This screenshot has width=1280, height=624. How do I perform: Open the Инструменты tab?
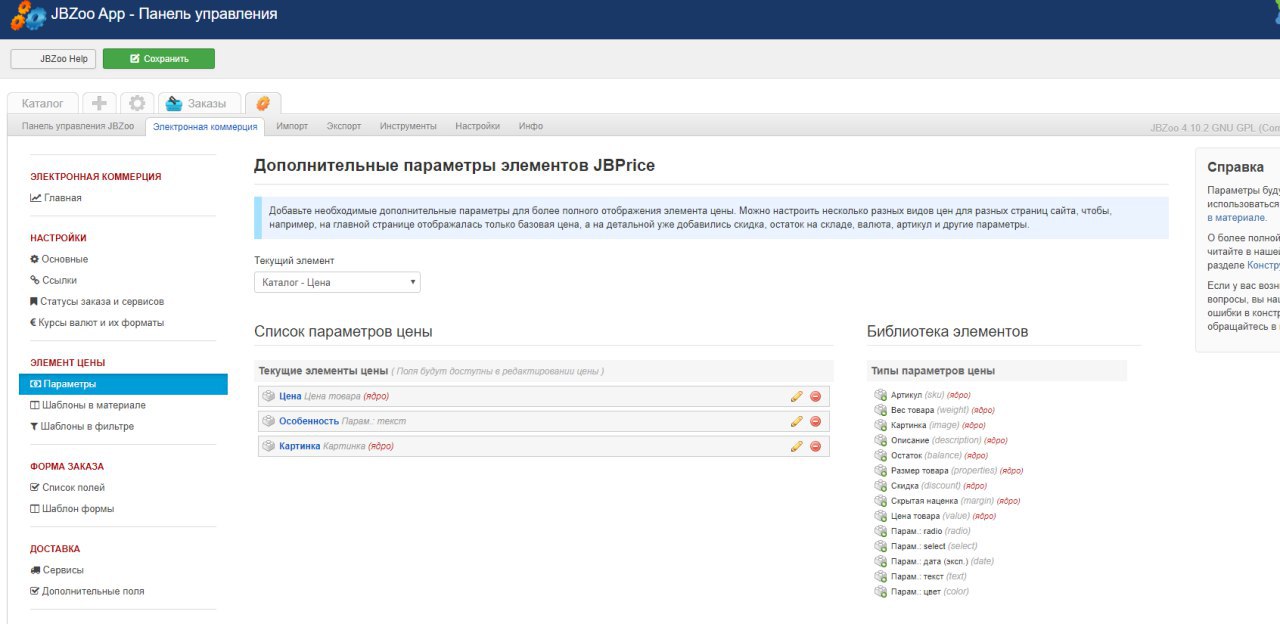coord(408,126)
